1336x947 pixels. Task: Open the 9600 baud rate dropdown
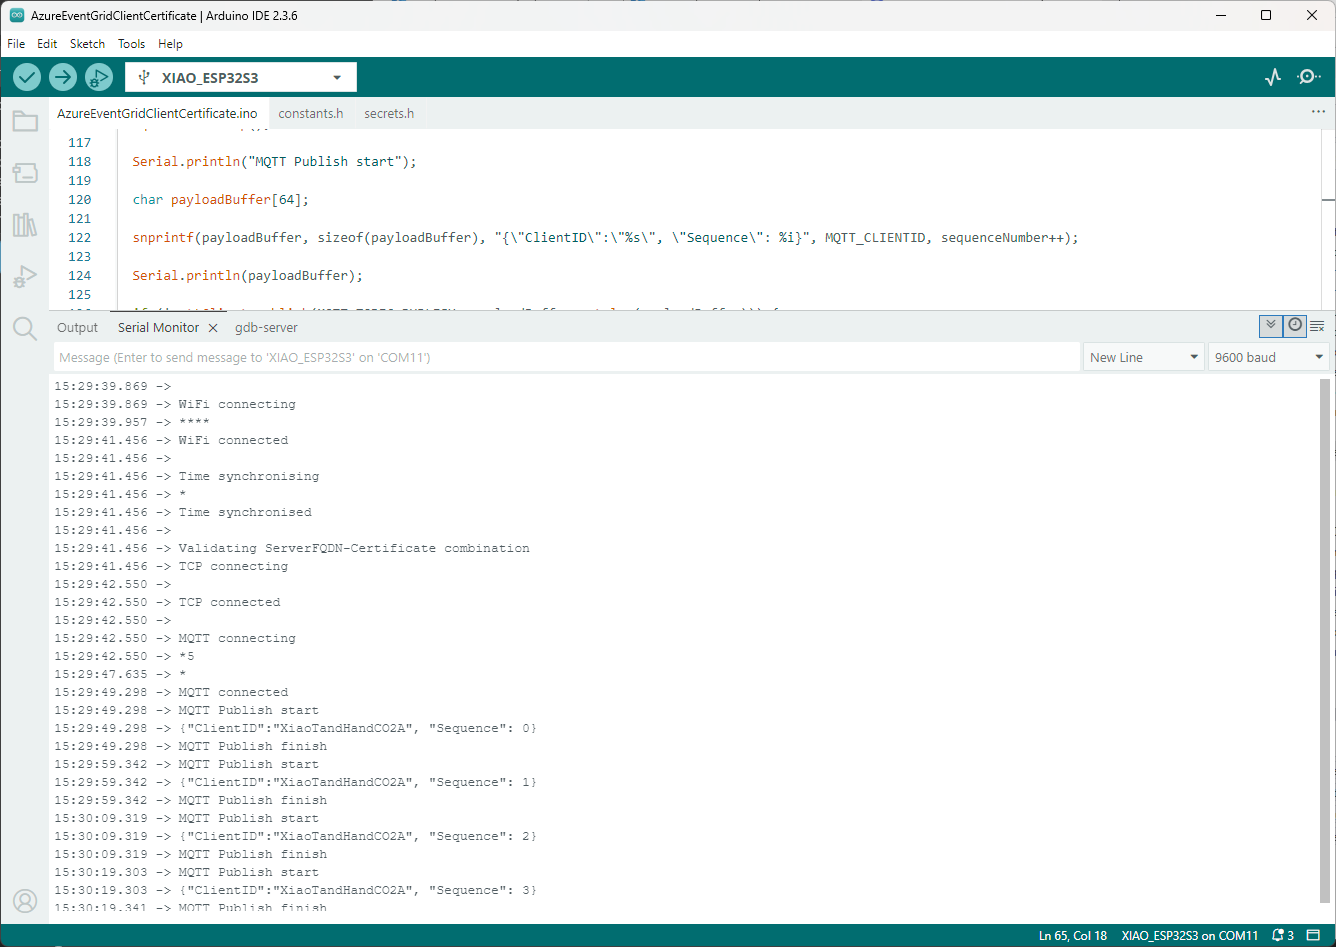[x=1268, y=357]
